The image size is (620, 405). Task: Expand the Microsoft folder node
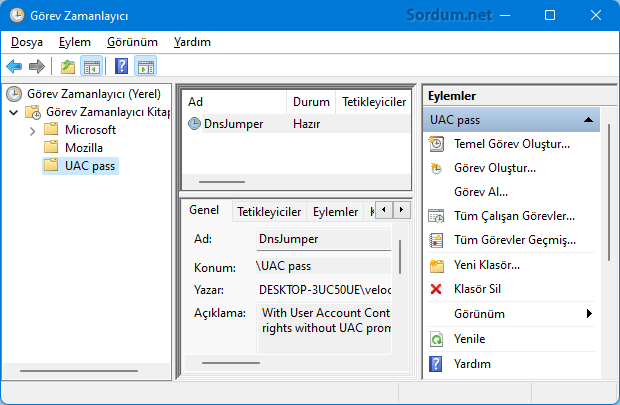tap(33, 131)
